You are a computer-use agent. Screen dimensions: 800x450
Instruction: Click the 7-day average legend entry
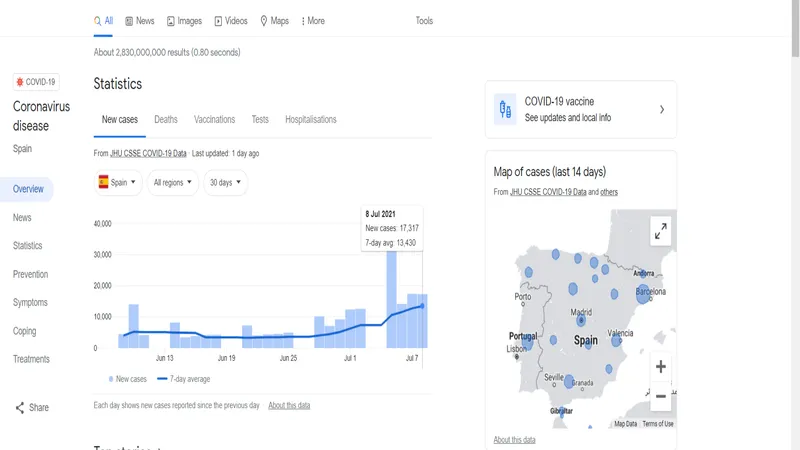click(x=184, y=379)
